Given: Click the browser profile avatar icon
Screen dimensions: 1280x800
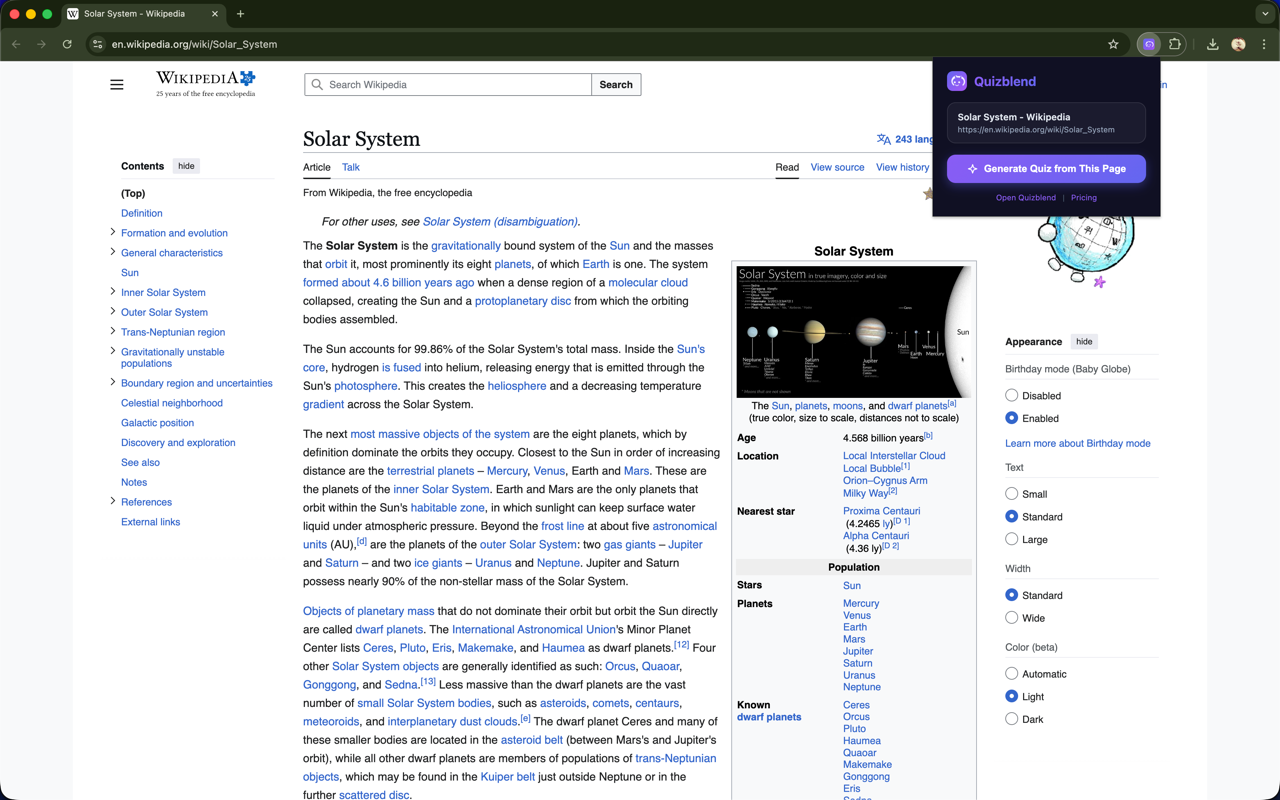Looking at the screenshot, I should [1238, 44].
